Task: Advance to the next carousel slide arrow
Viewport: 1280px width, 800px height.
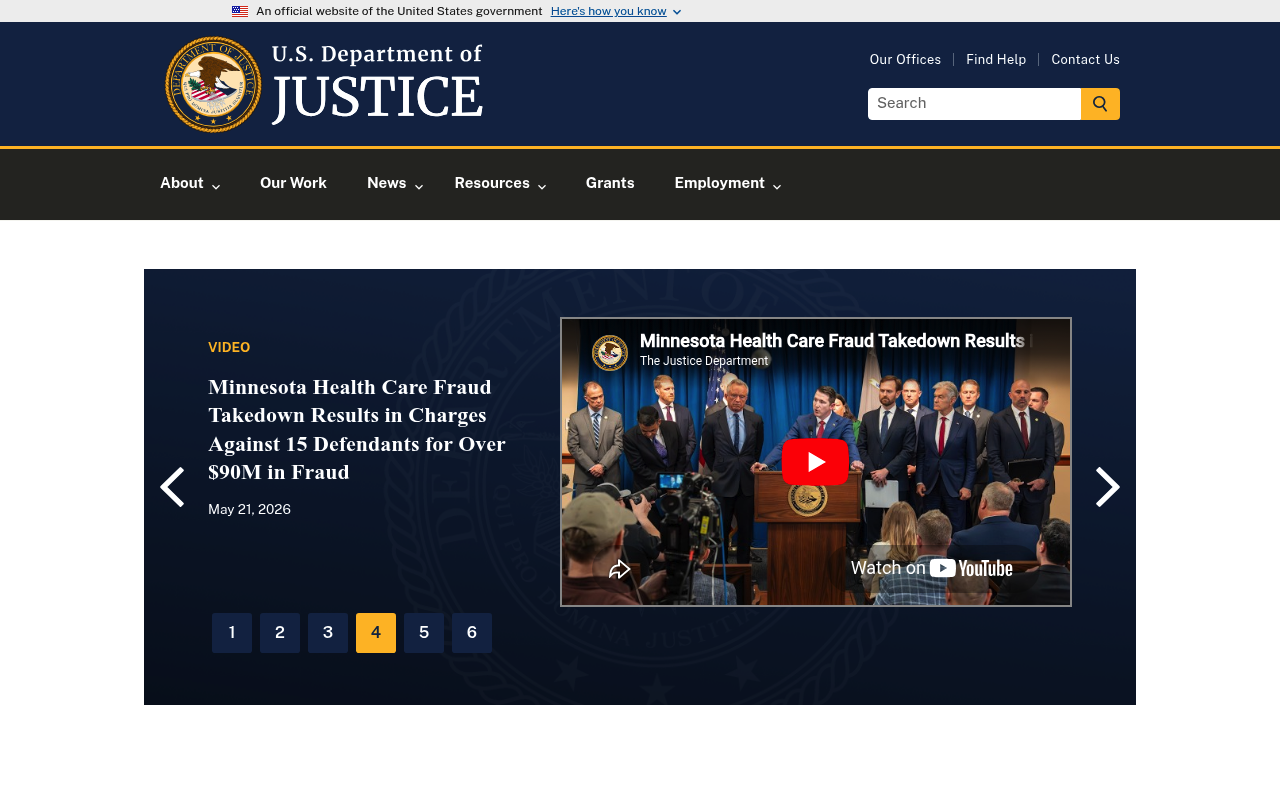Action: pos(1107,487)
